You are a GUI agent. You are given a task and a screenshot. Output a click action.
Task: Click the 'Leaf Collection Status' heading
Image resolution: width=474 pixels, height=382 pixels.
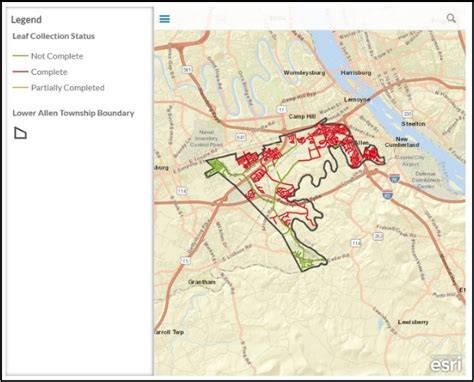point(54,36)
